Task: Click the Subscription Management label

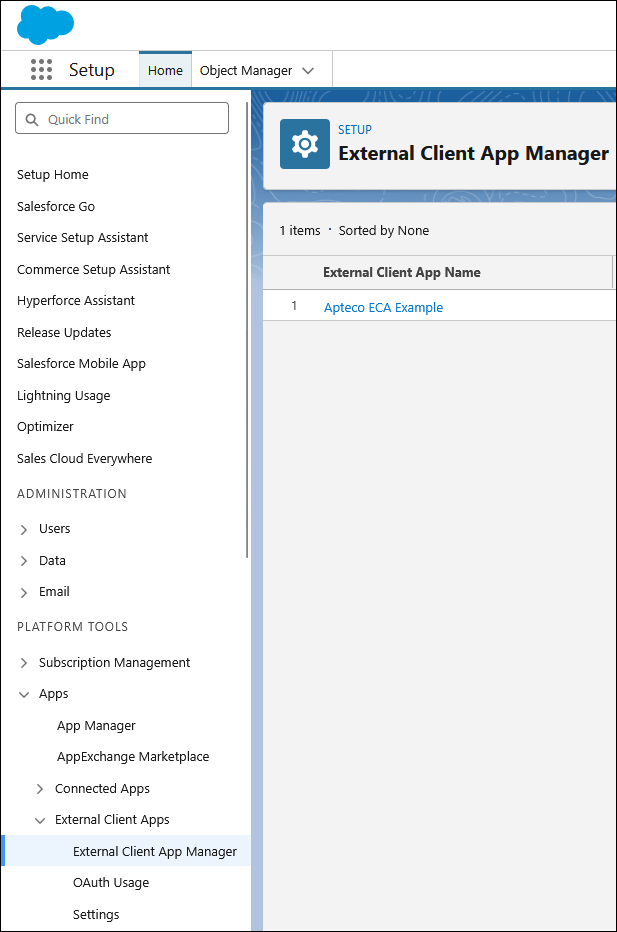Action: point(115,663)
